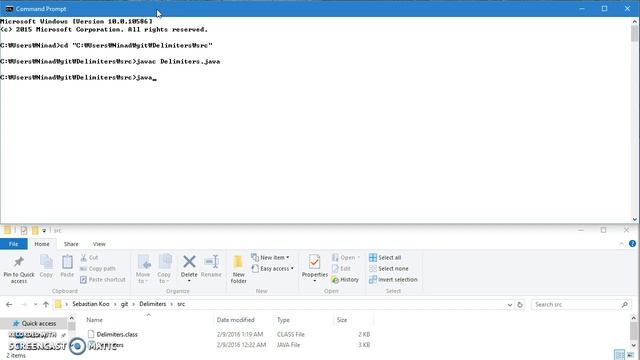Click Select all

(x=385, y=258)
